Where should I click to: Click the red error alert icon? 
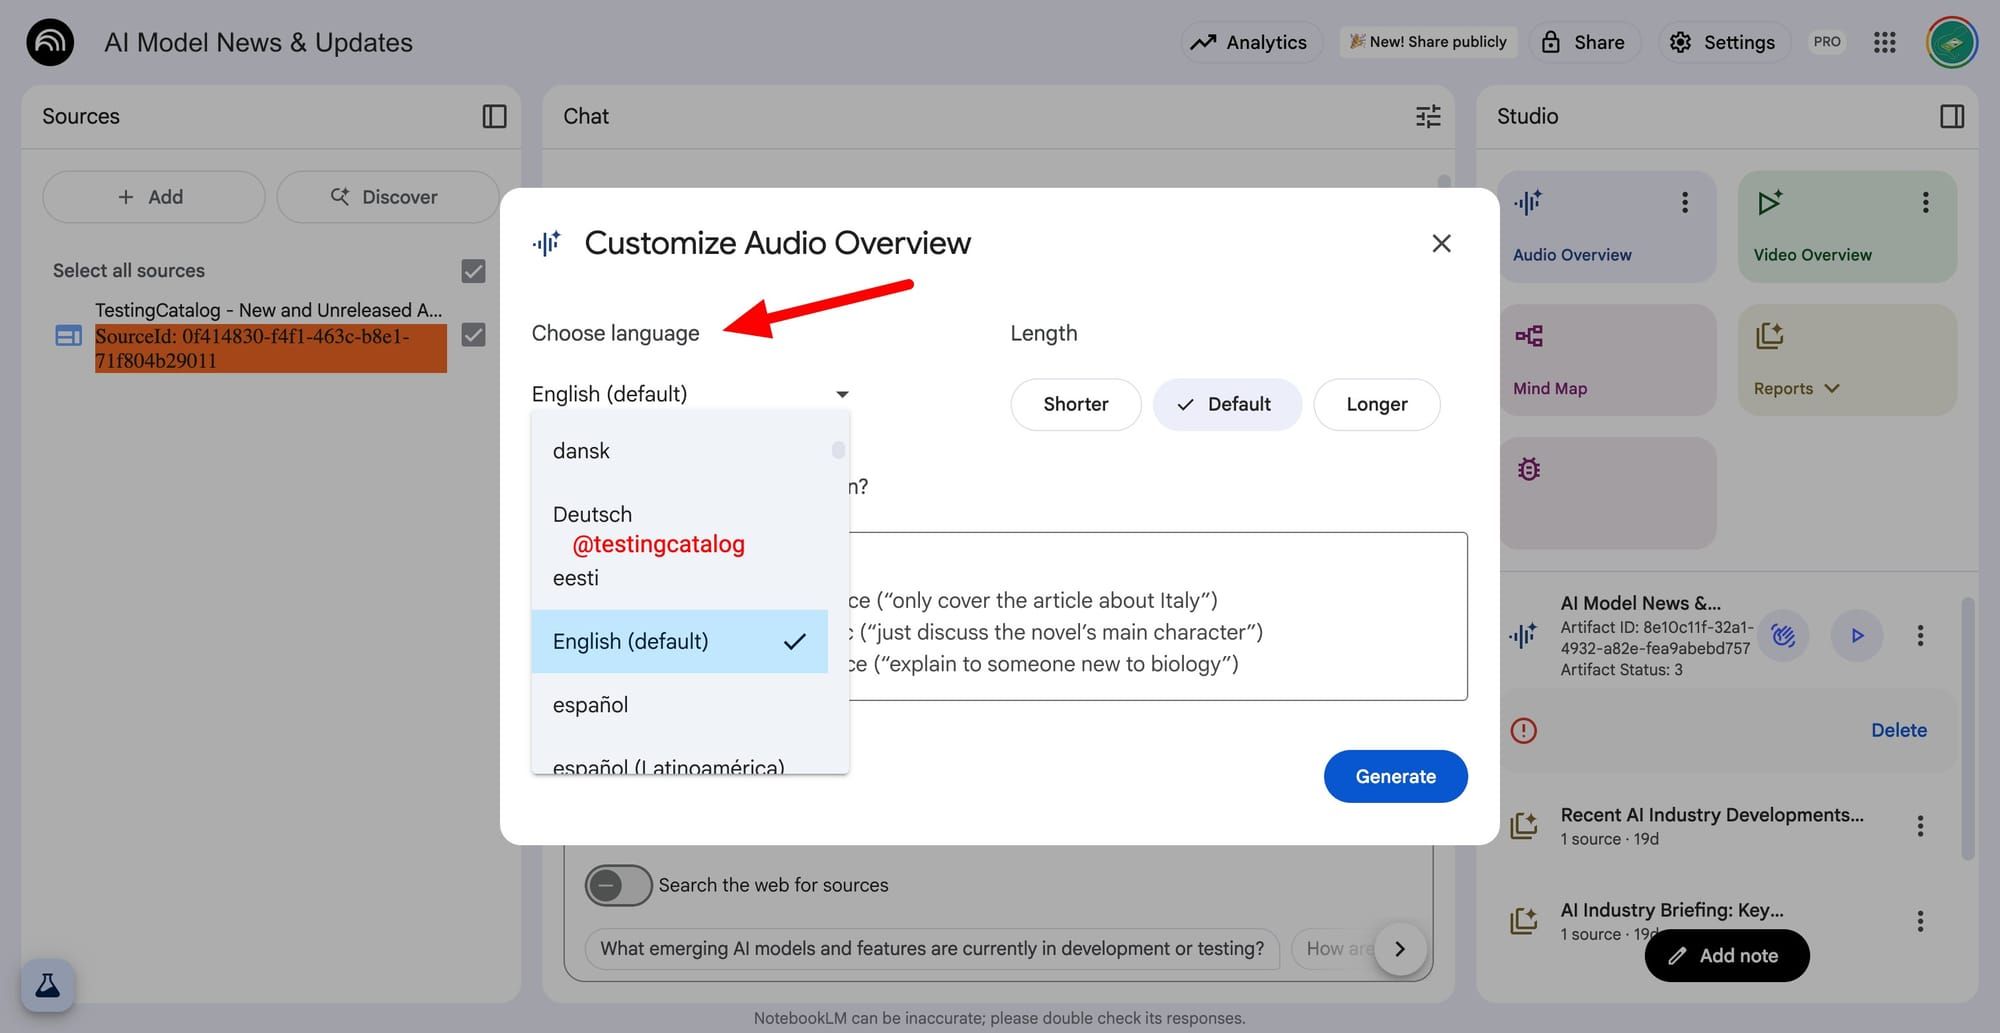(x=1523, y=730)
